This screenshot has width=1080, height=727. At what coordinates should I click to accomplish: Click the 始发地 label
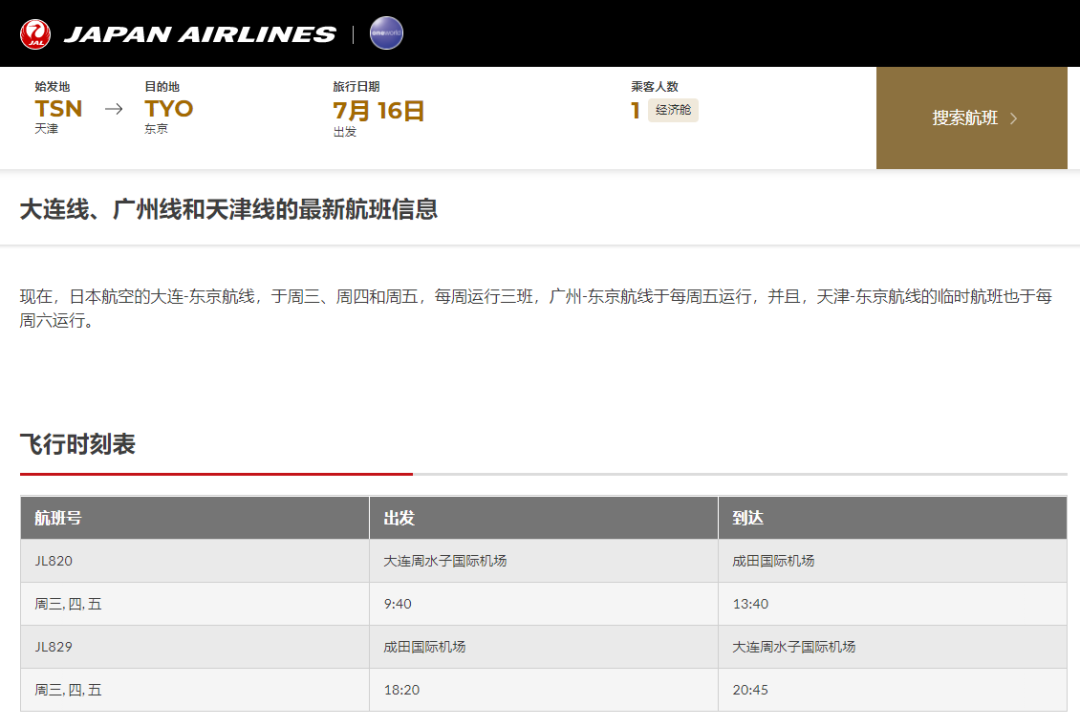click(52, 86)
